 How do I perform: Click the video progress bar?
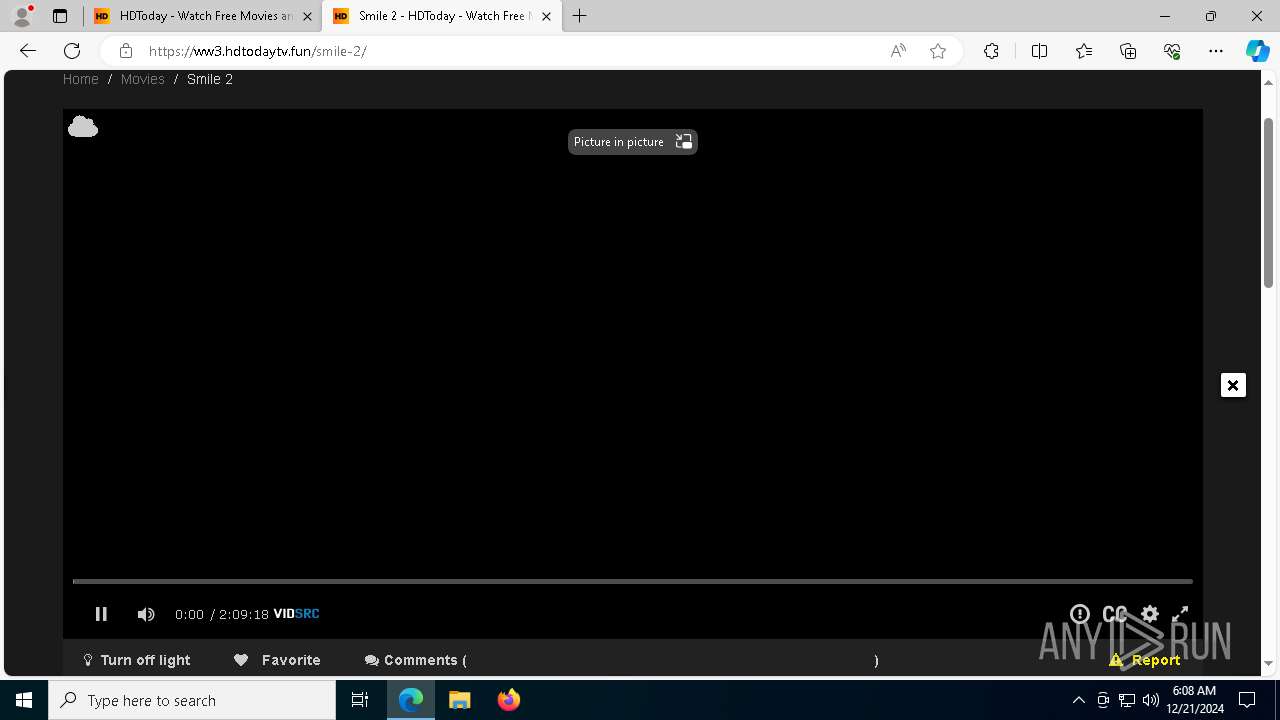point(633,581)
